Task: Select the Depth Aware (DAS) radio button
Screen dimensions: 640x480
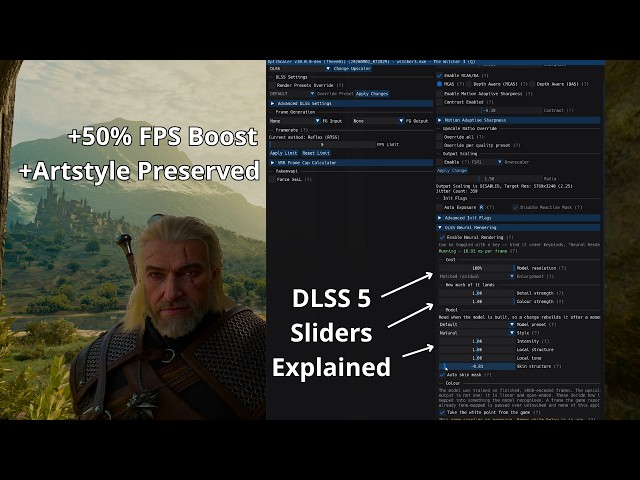Action: tap(532, 84)
